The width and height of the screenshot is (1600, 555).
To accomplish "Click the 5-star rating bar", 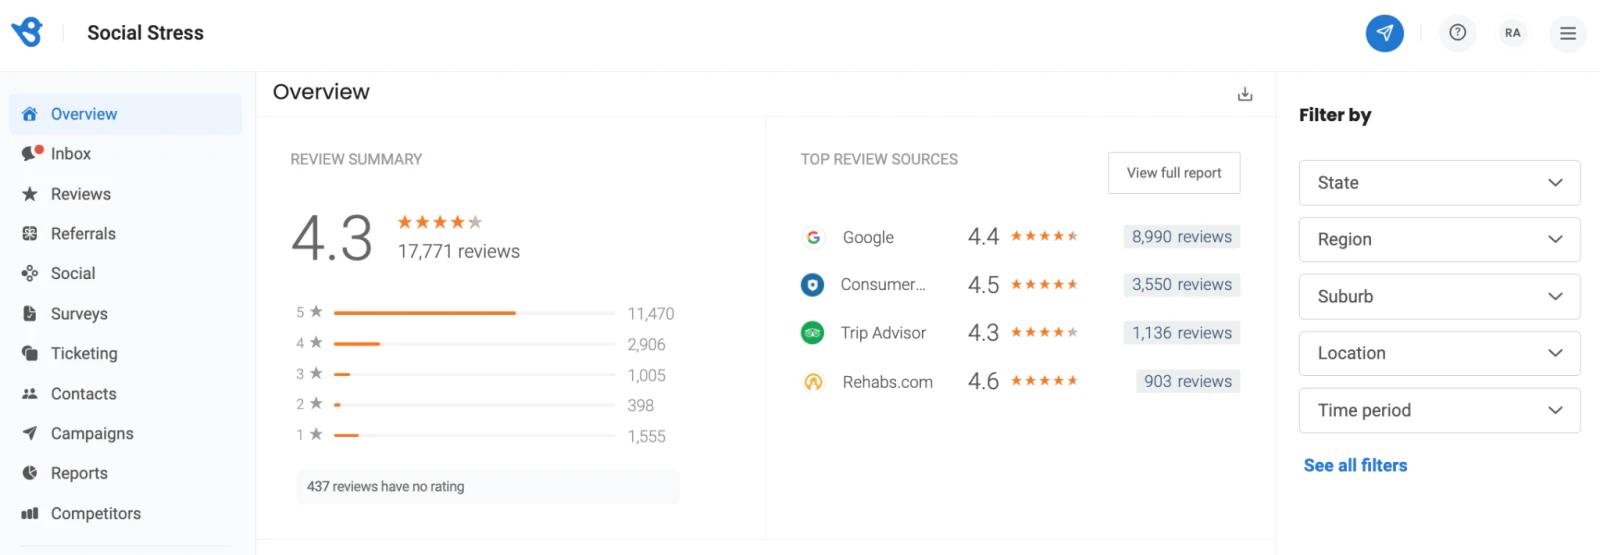I will click(x=474, y=313).
